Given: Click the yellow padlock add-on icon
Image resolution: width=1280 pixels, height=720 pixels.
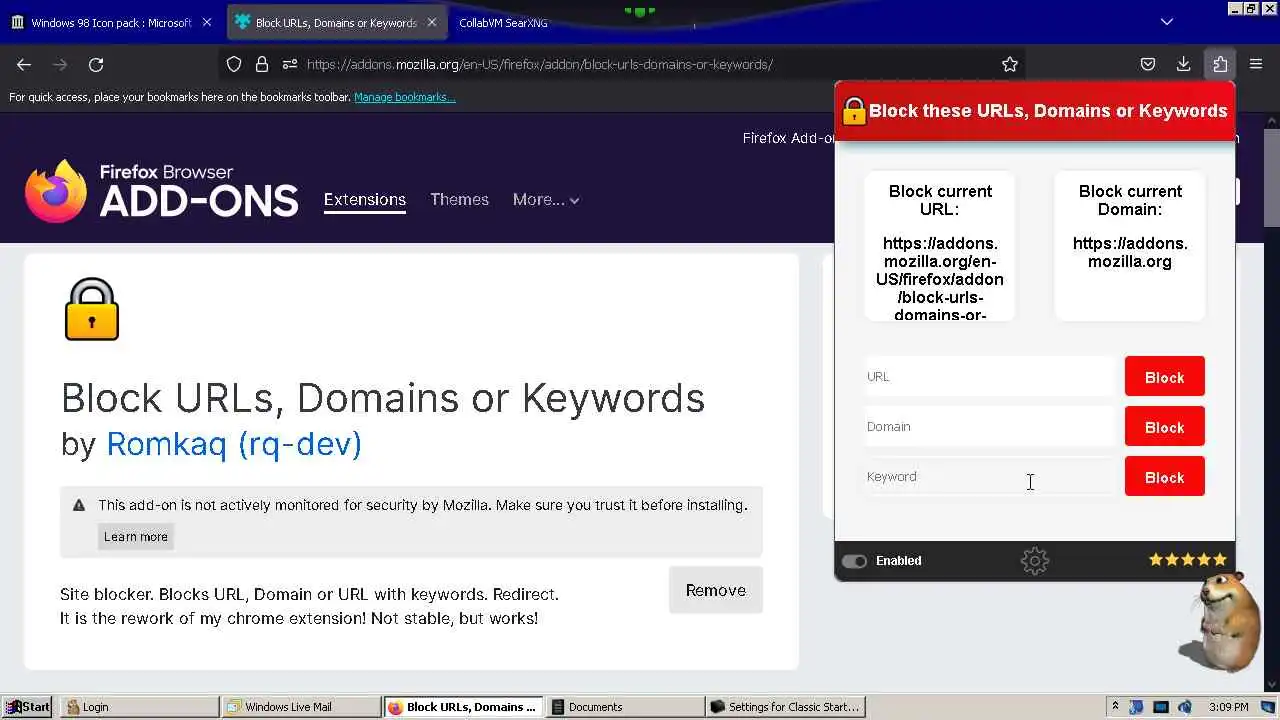Looking at the screenshot, I should click(x=92, y=309).
